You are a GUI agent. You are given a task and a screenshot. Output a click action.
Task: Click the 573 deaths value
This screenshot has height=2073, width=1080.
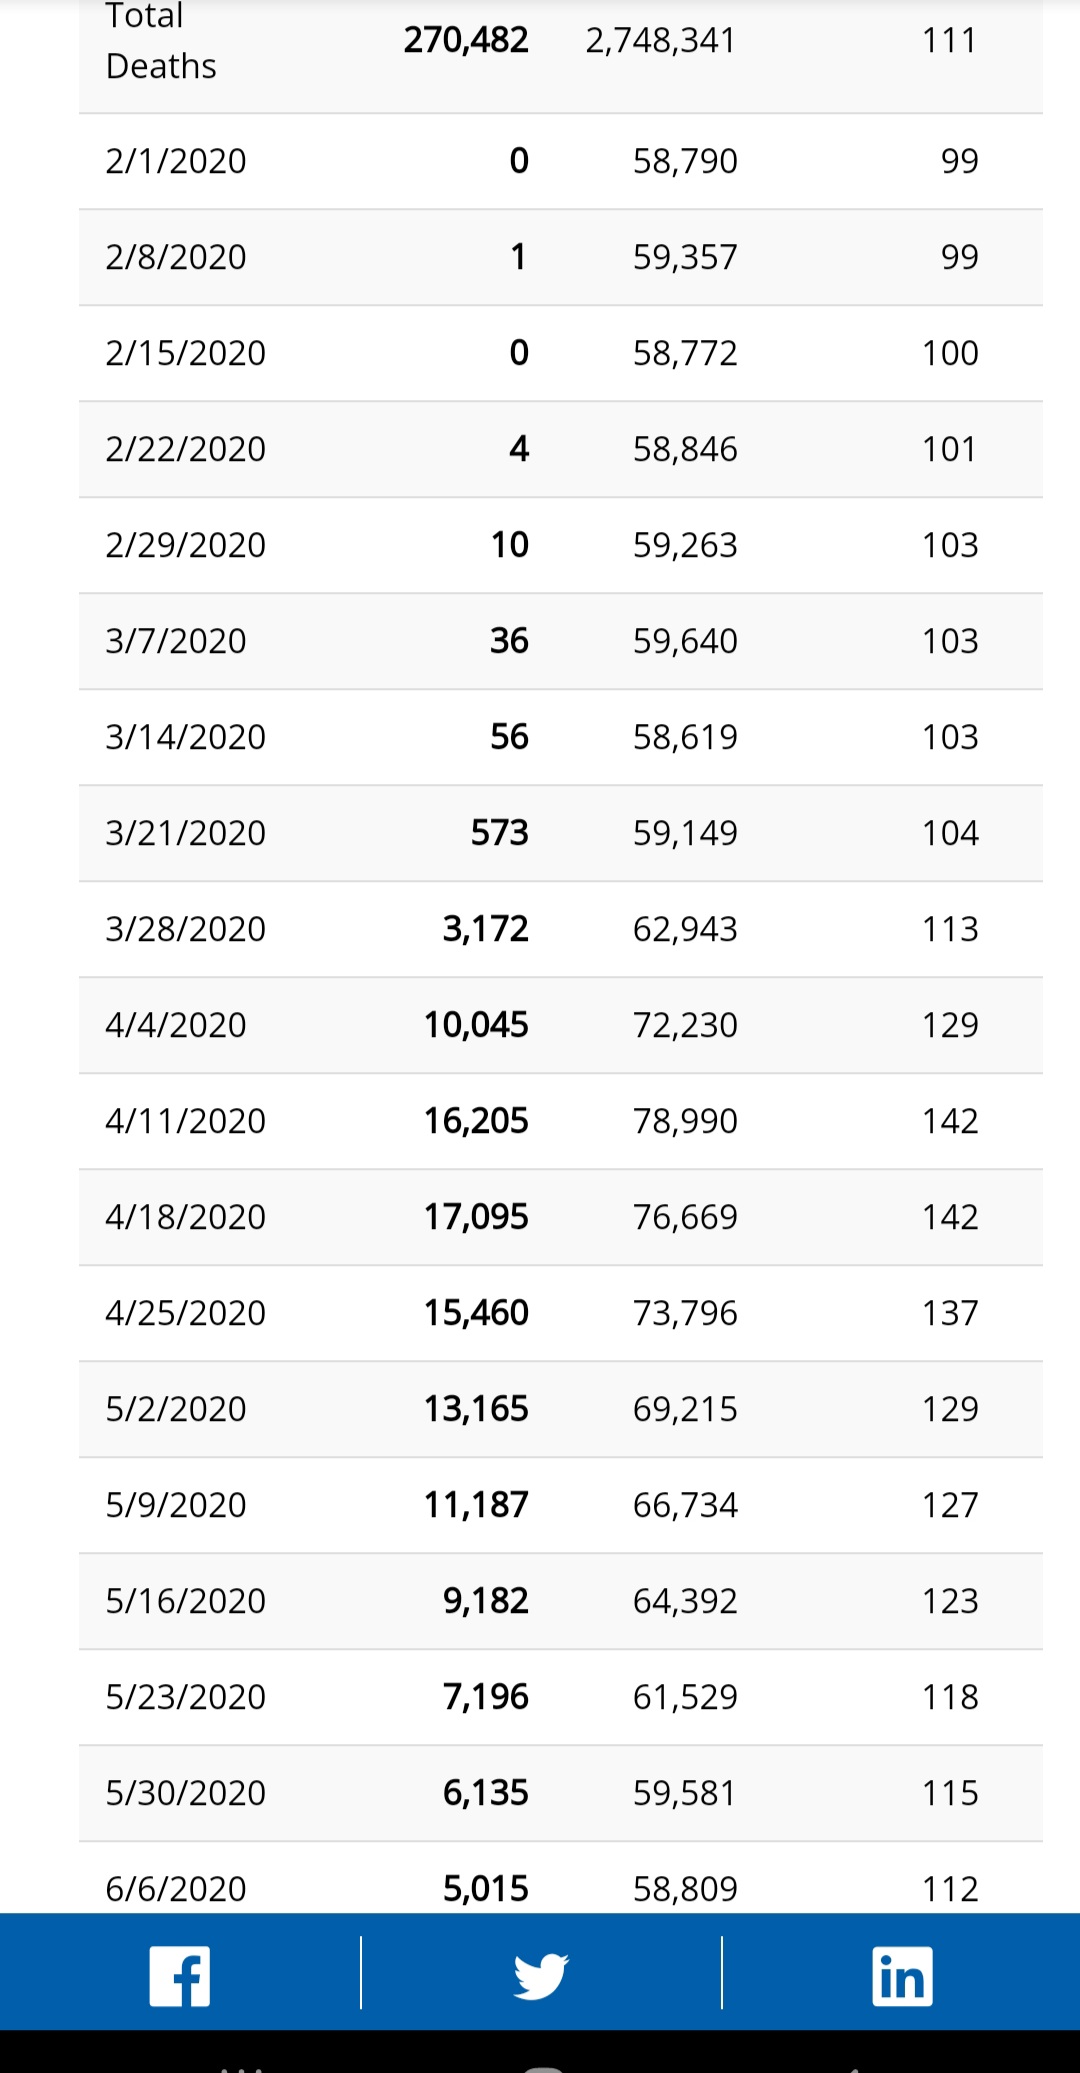[499, 833]
